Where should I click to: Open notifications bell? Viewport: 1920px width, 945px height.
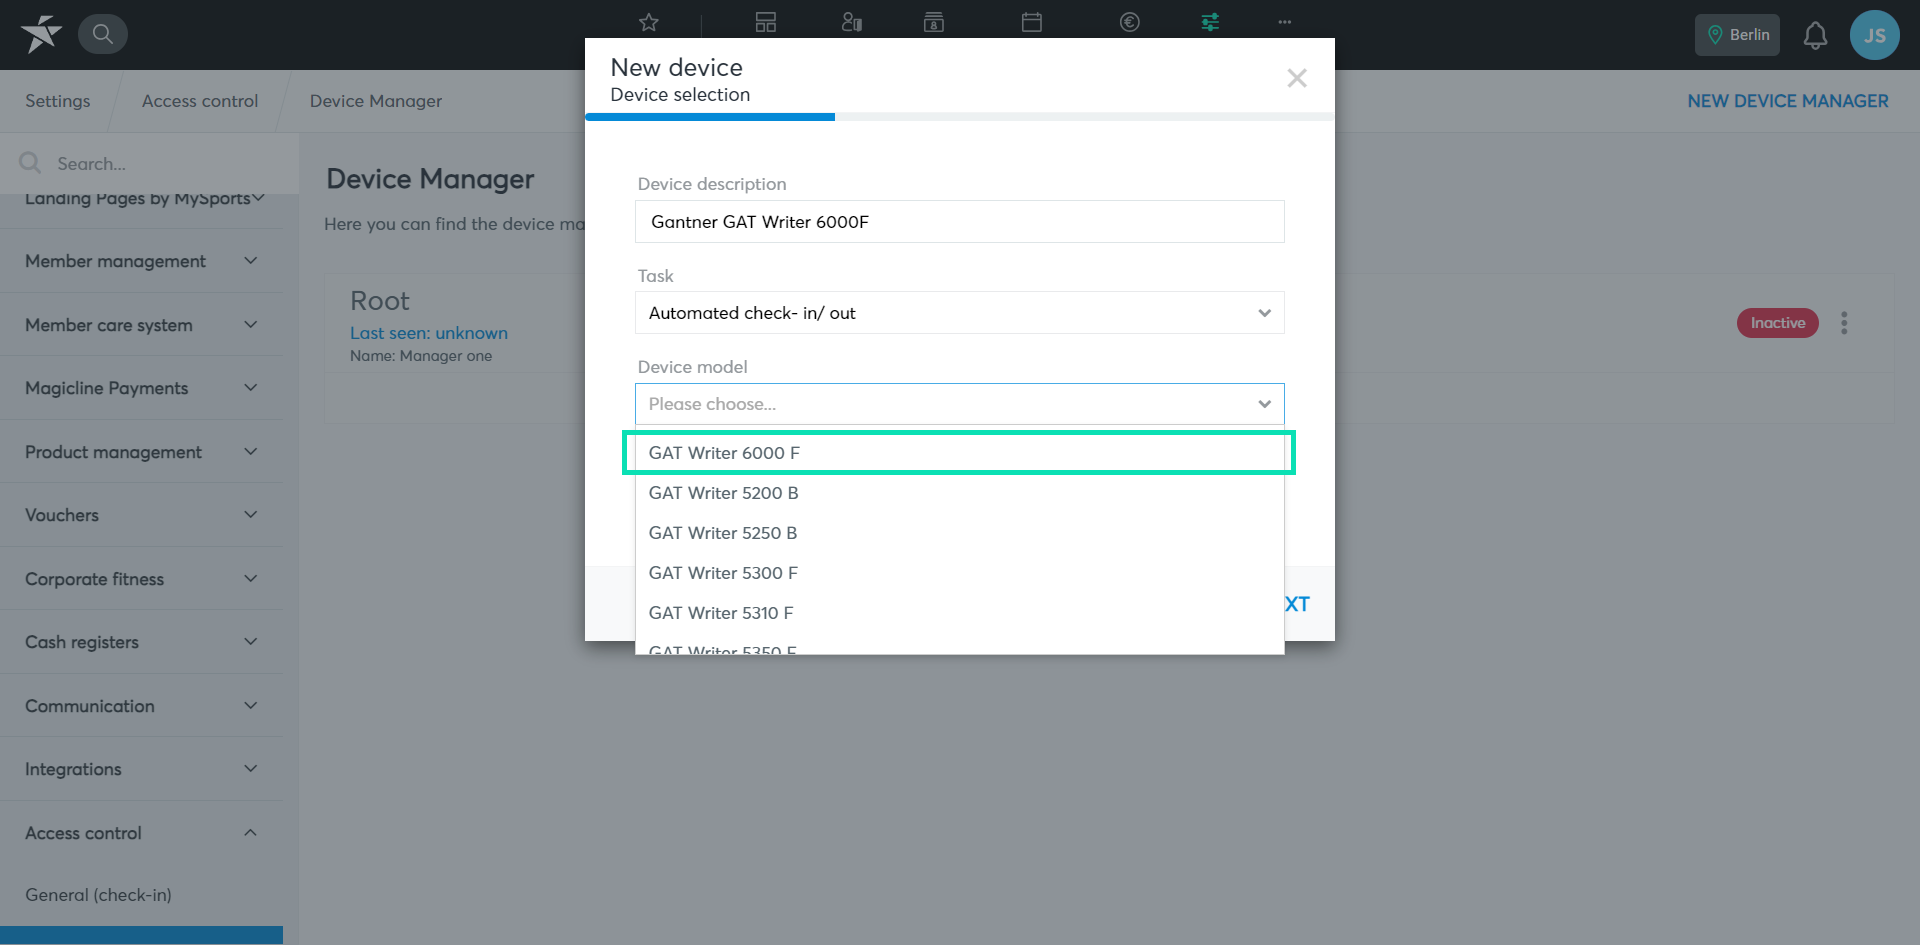[x=1815, y=35]
